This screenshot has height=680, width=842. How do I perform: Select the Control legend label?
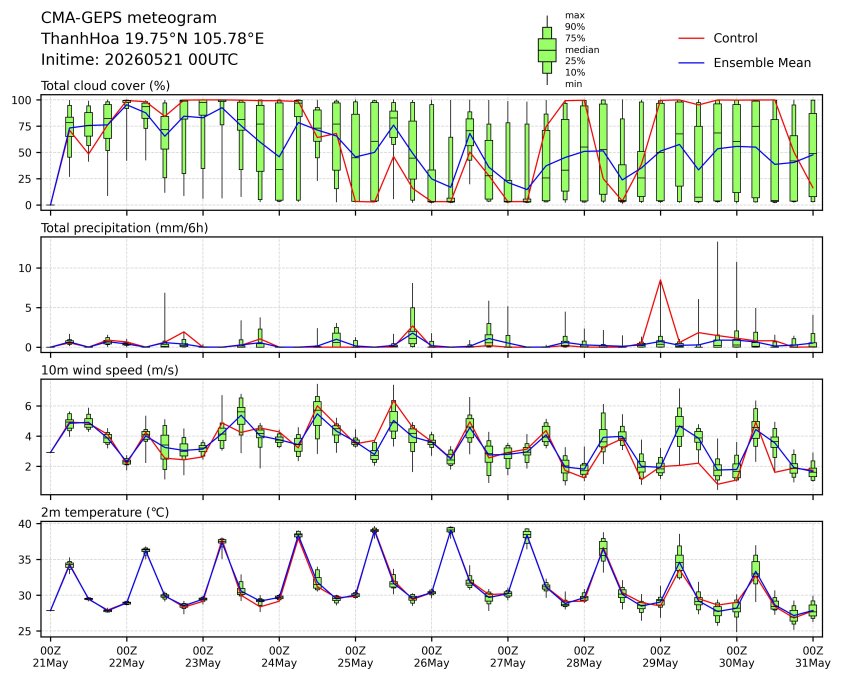point(735,38)
